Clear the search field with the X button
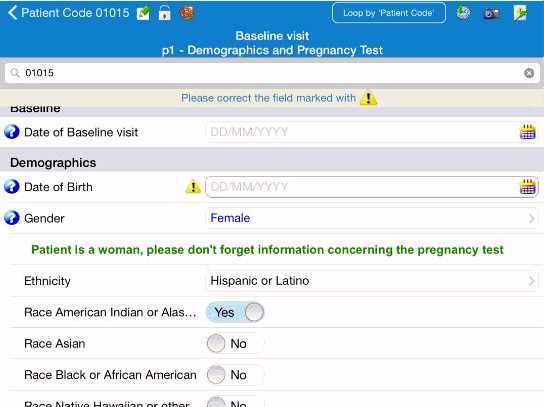Viewport: 544px width, 407px height. [529, 73]
